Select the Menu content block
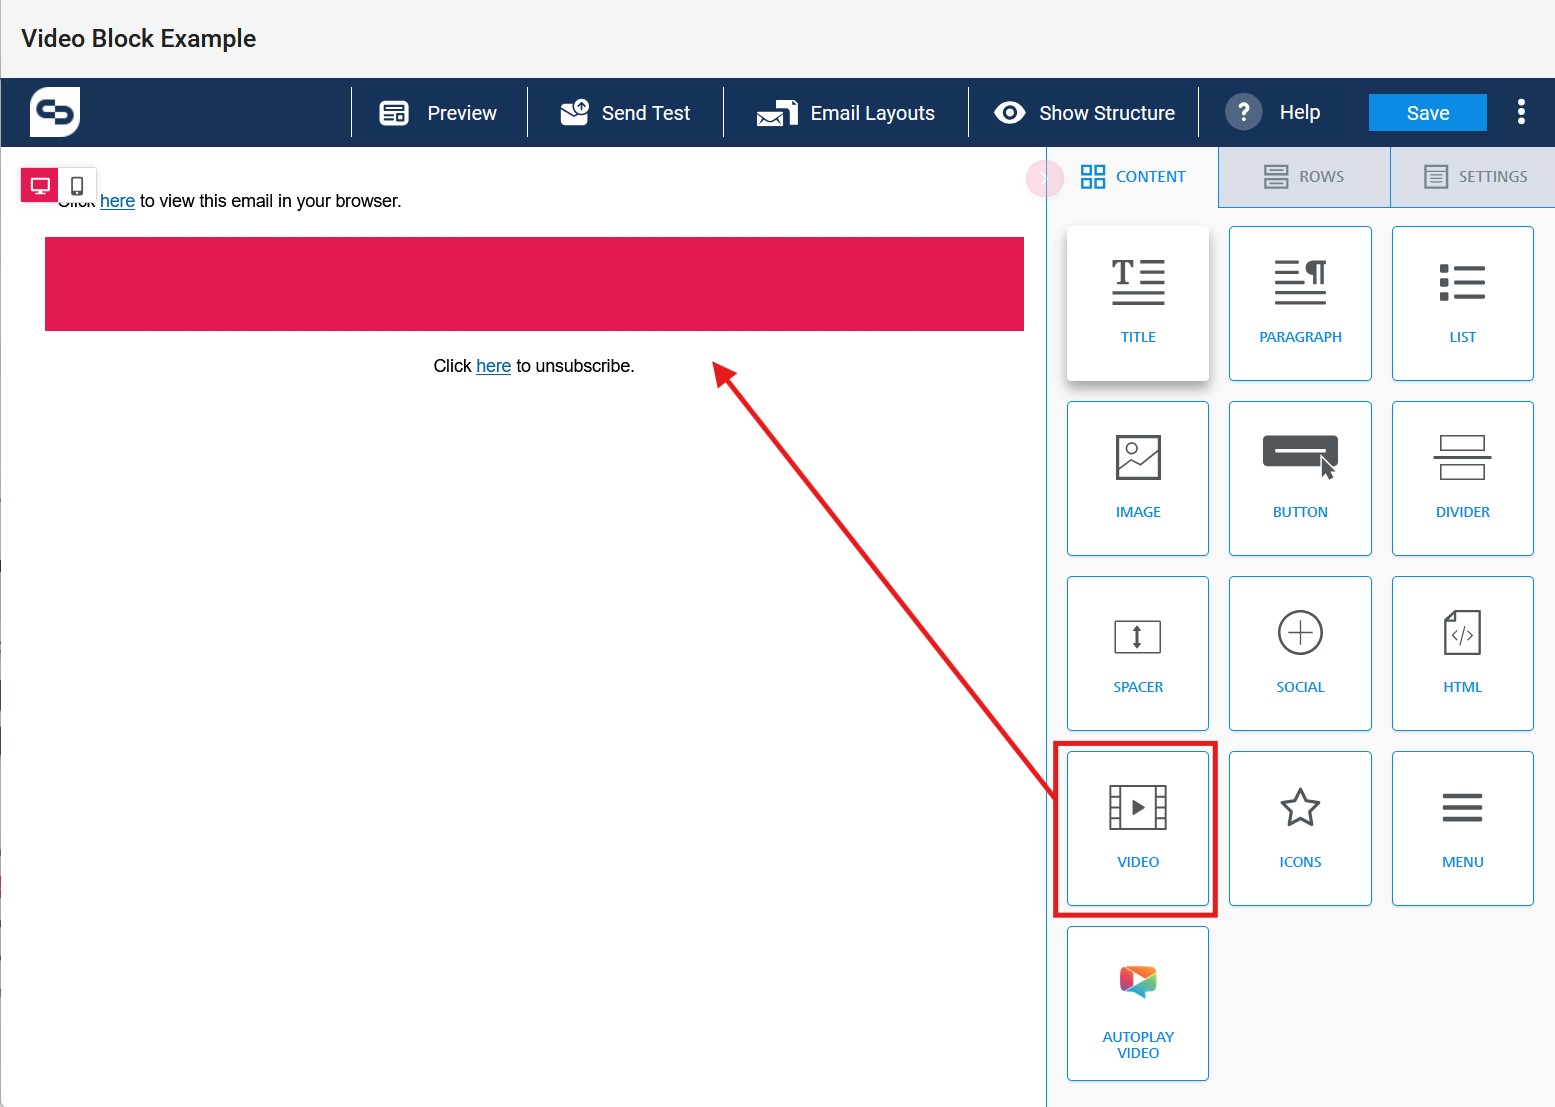The width and height of the screenshot is (1555, 1107). coord(1462,828)
